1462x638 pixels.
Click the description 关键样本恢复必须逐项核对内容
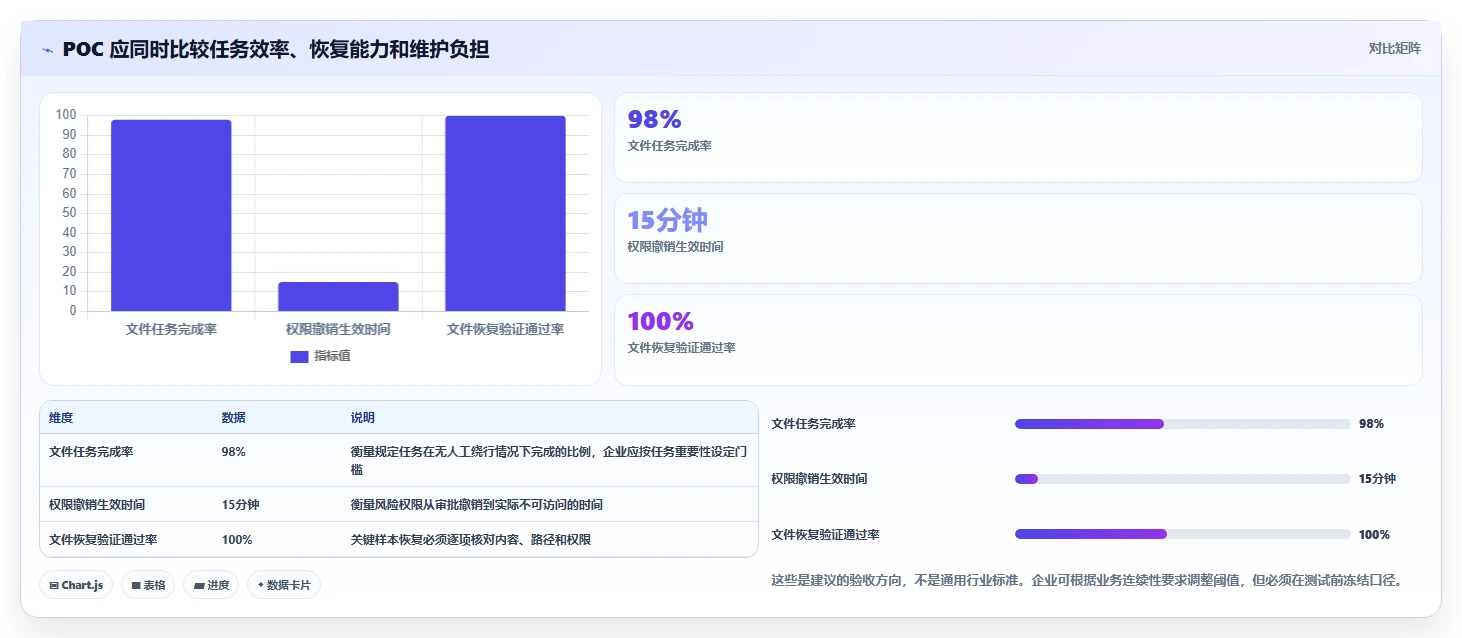click(470, 540)
